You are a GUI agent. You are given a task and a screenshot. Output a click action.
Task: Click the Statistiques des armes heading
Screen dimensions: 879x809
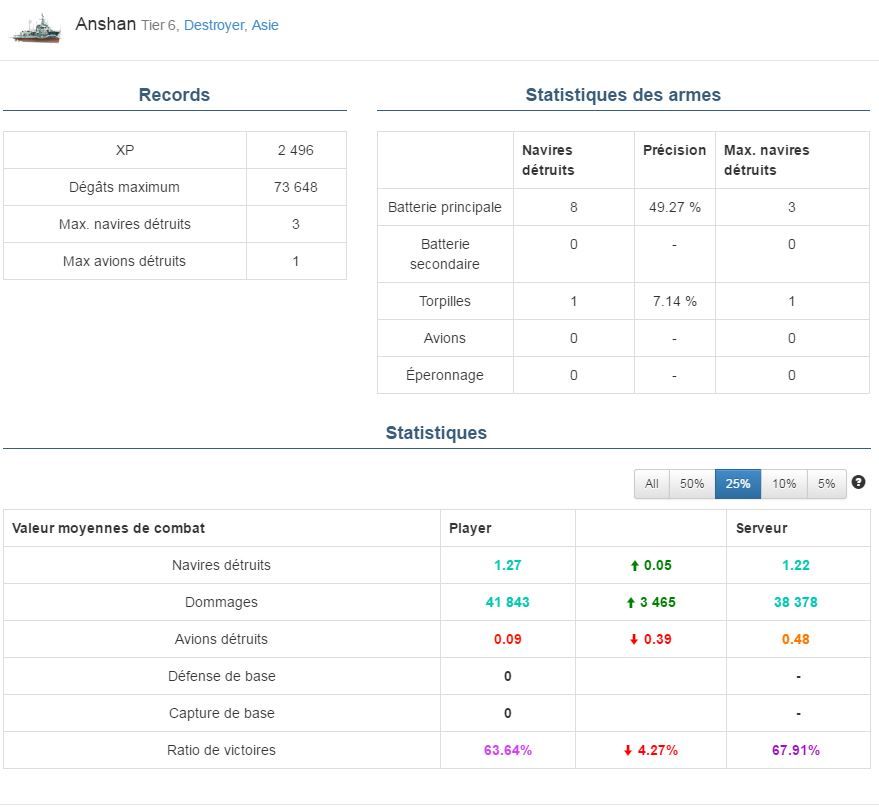tap(623, 96)
